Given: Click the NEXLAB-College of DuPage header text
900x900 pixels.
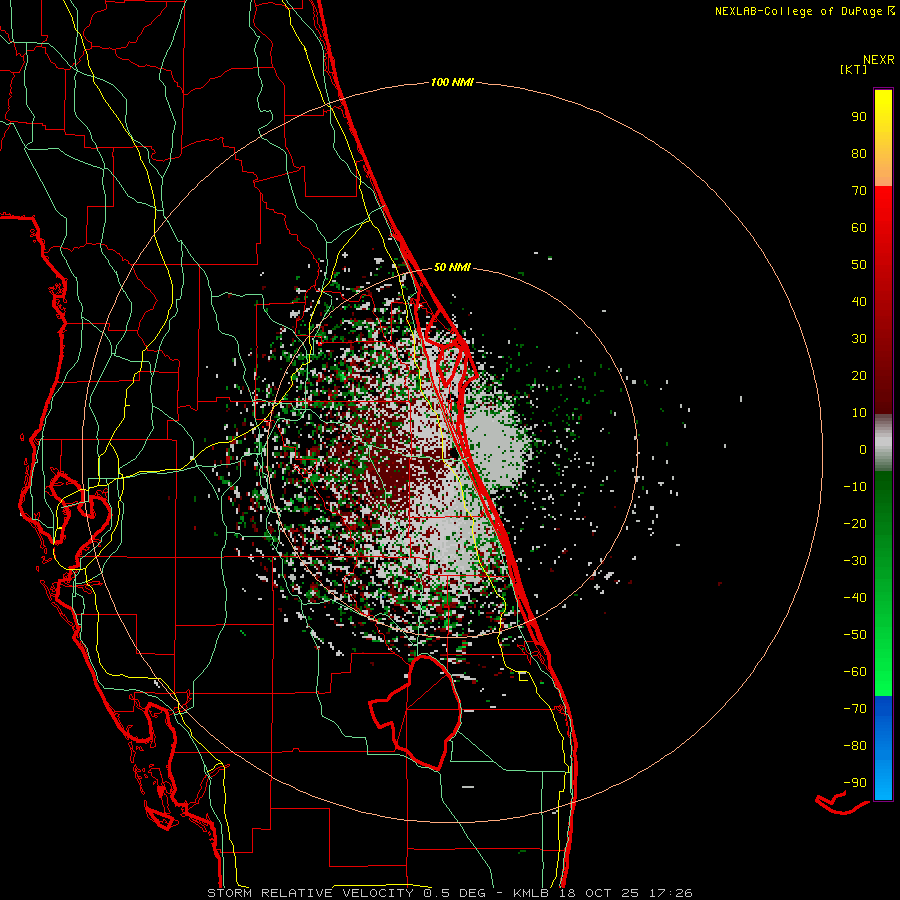Looking at the screenshot, I should point(804,11).
